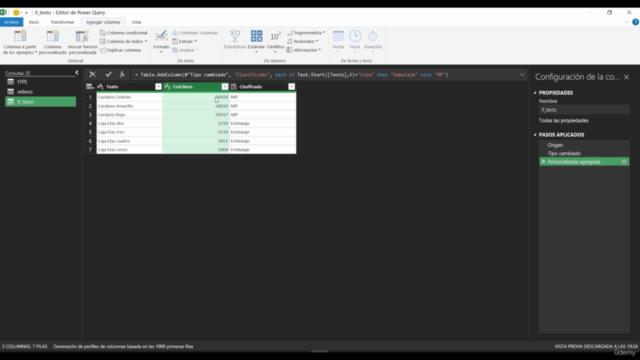Open the Texto column filter dropdown
Screen dimensions: 640x360
click(x=158, y=87)
